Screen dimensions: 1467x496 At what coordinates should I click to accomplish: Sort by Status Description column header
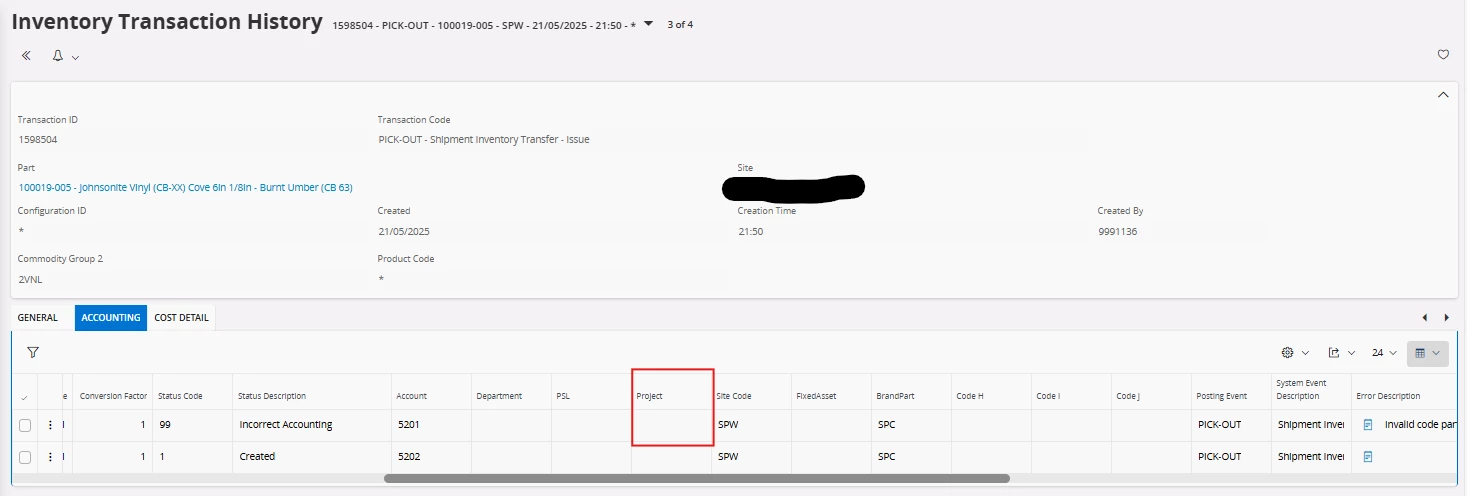[272, 396]
